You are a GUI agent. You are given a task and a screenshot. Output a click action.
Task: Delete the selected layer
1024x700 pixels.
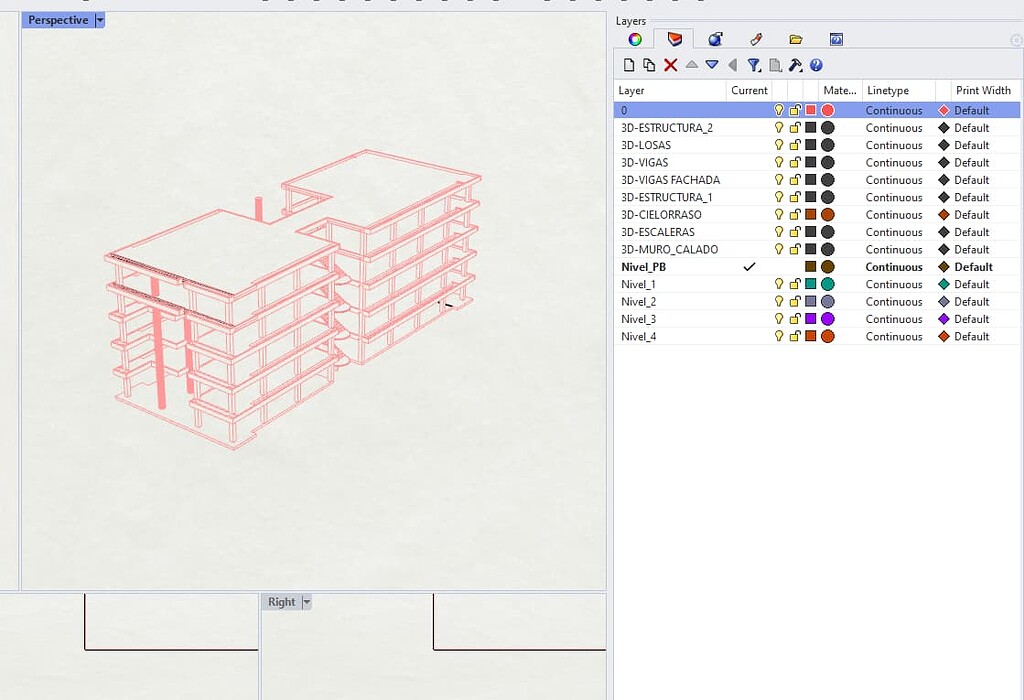[670, 64]
